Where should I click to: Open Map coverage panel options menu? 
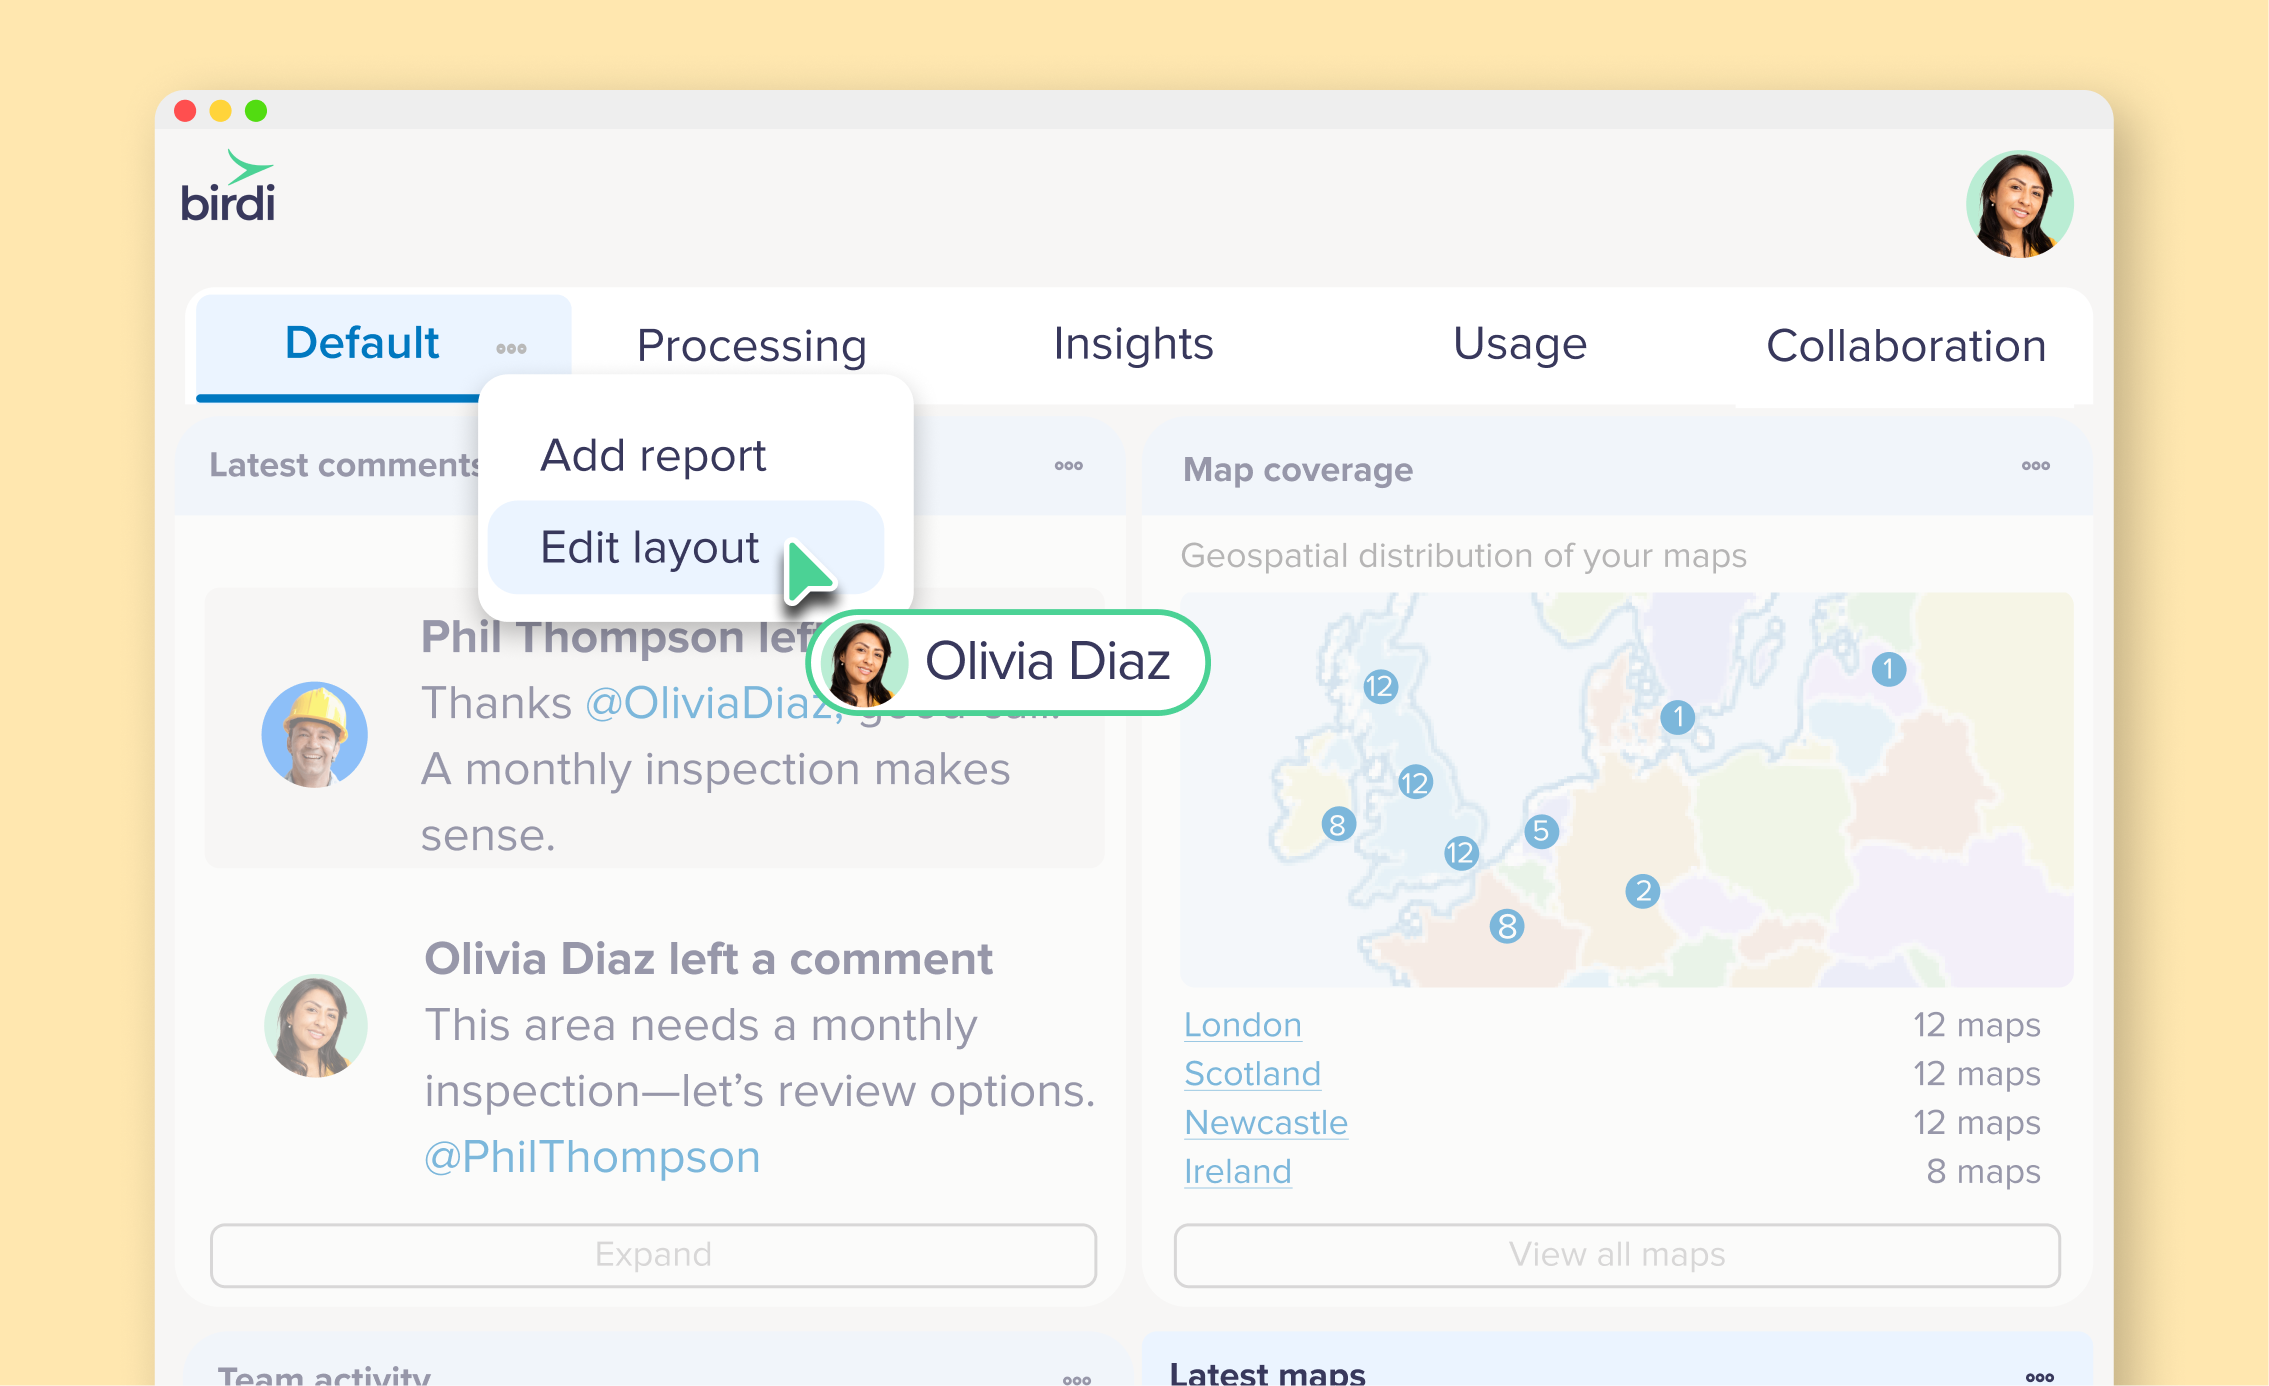[2035, 466]
